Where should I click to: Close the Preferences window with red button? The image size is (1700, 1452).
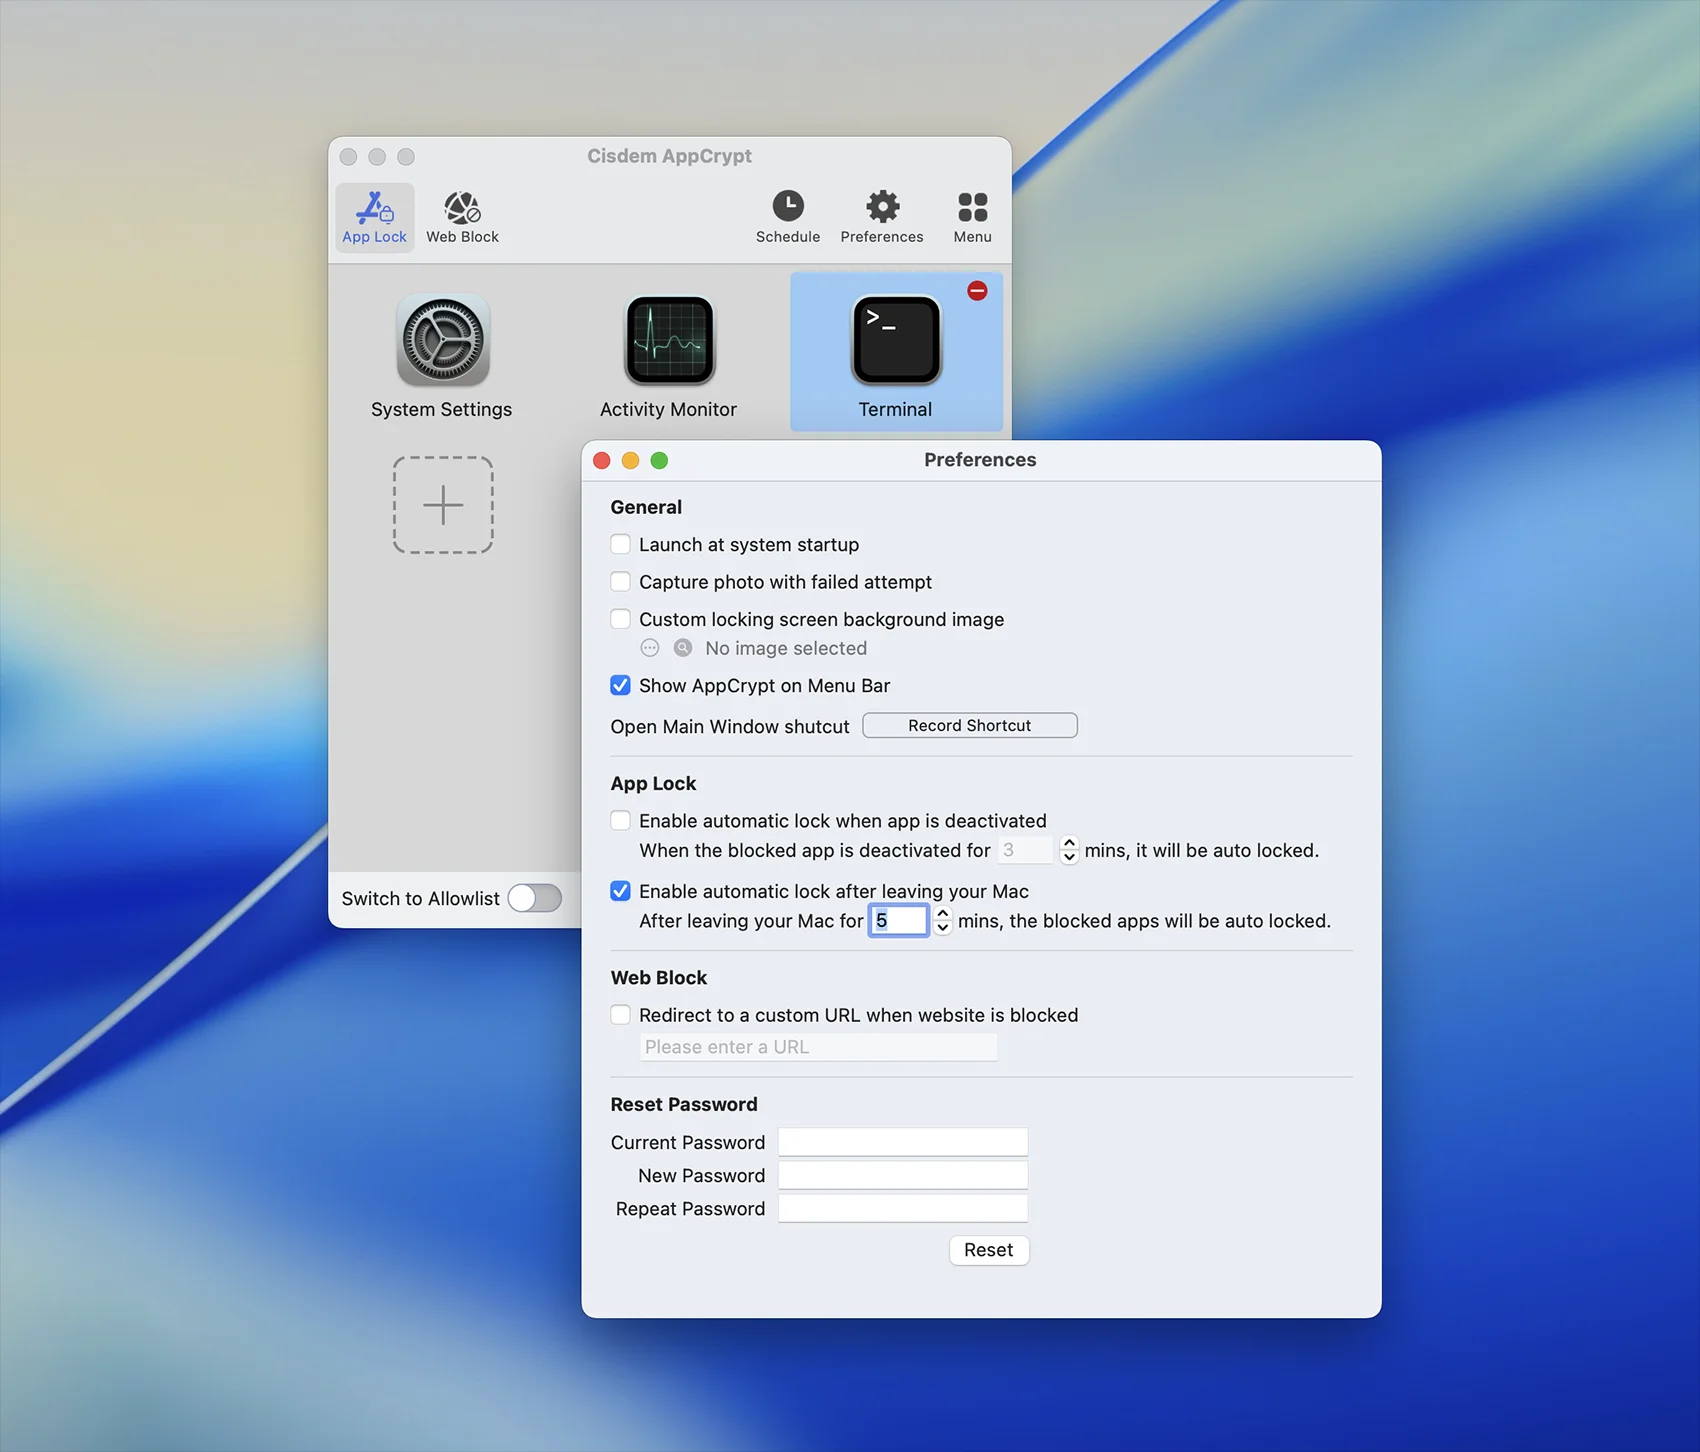[x=602, y=460]
